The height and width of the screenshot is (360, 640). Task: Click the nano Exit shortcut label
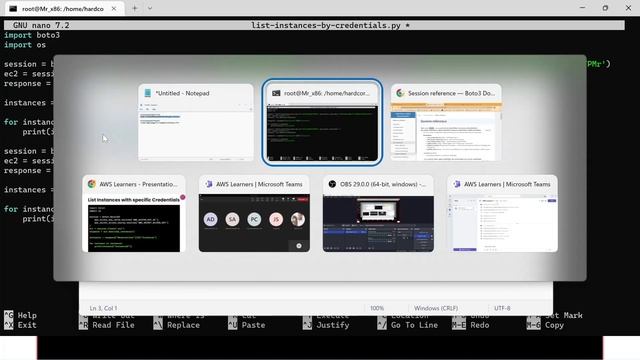pyautogui.click(x=27, y=325)
